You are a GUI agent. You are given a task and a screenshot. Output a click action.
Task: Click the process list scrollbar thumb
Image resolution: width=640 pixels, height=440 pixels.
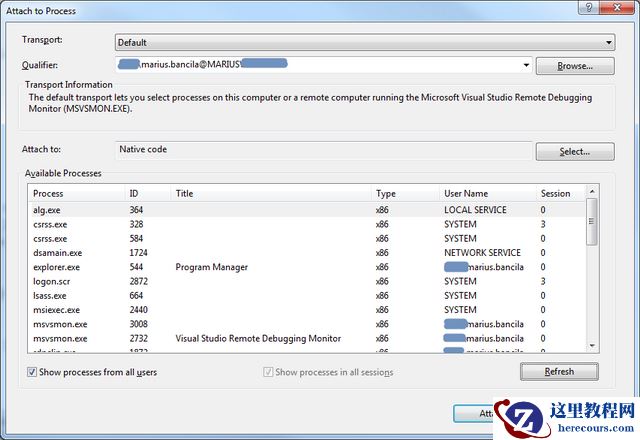point(592,221)
